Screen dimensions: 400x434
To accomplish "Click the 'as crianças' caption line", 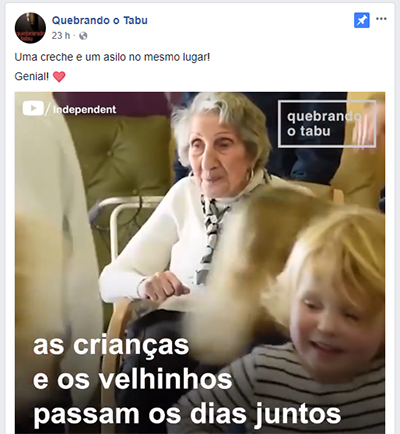I will point(111,345).
